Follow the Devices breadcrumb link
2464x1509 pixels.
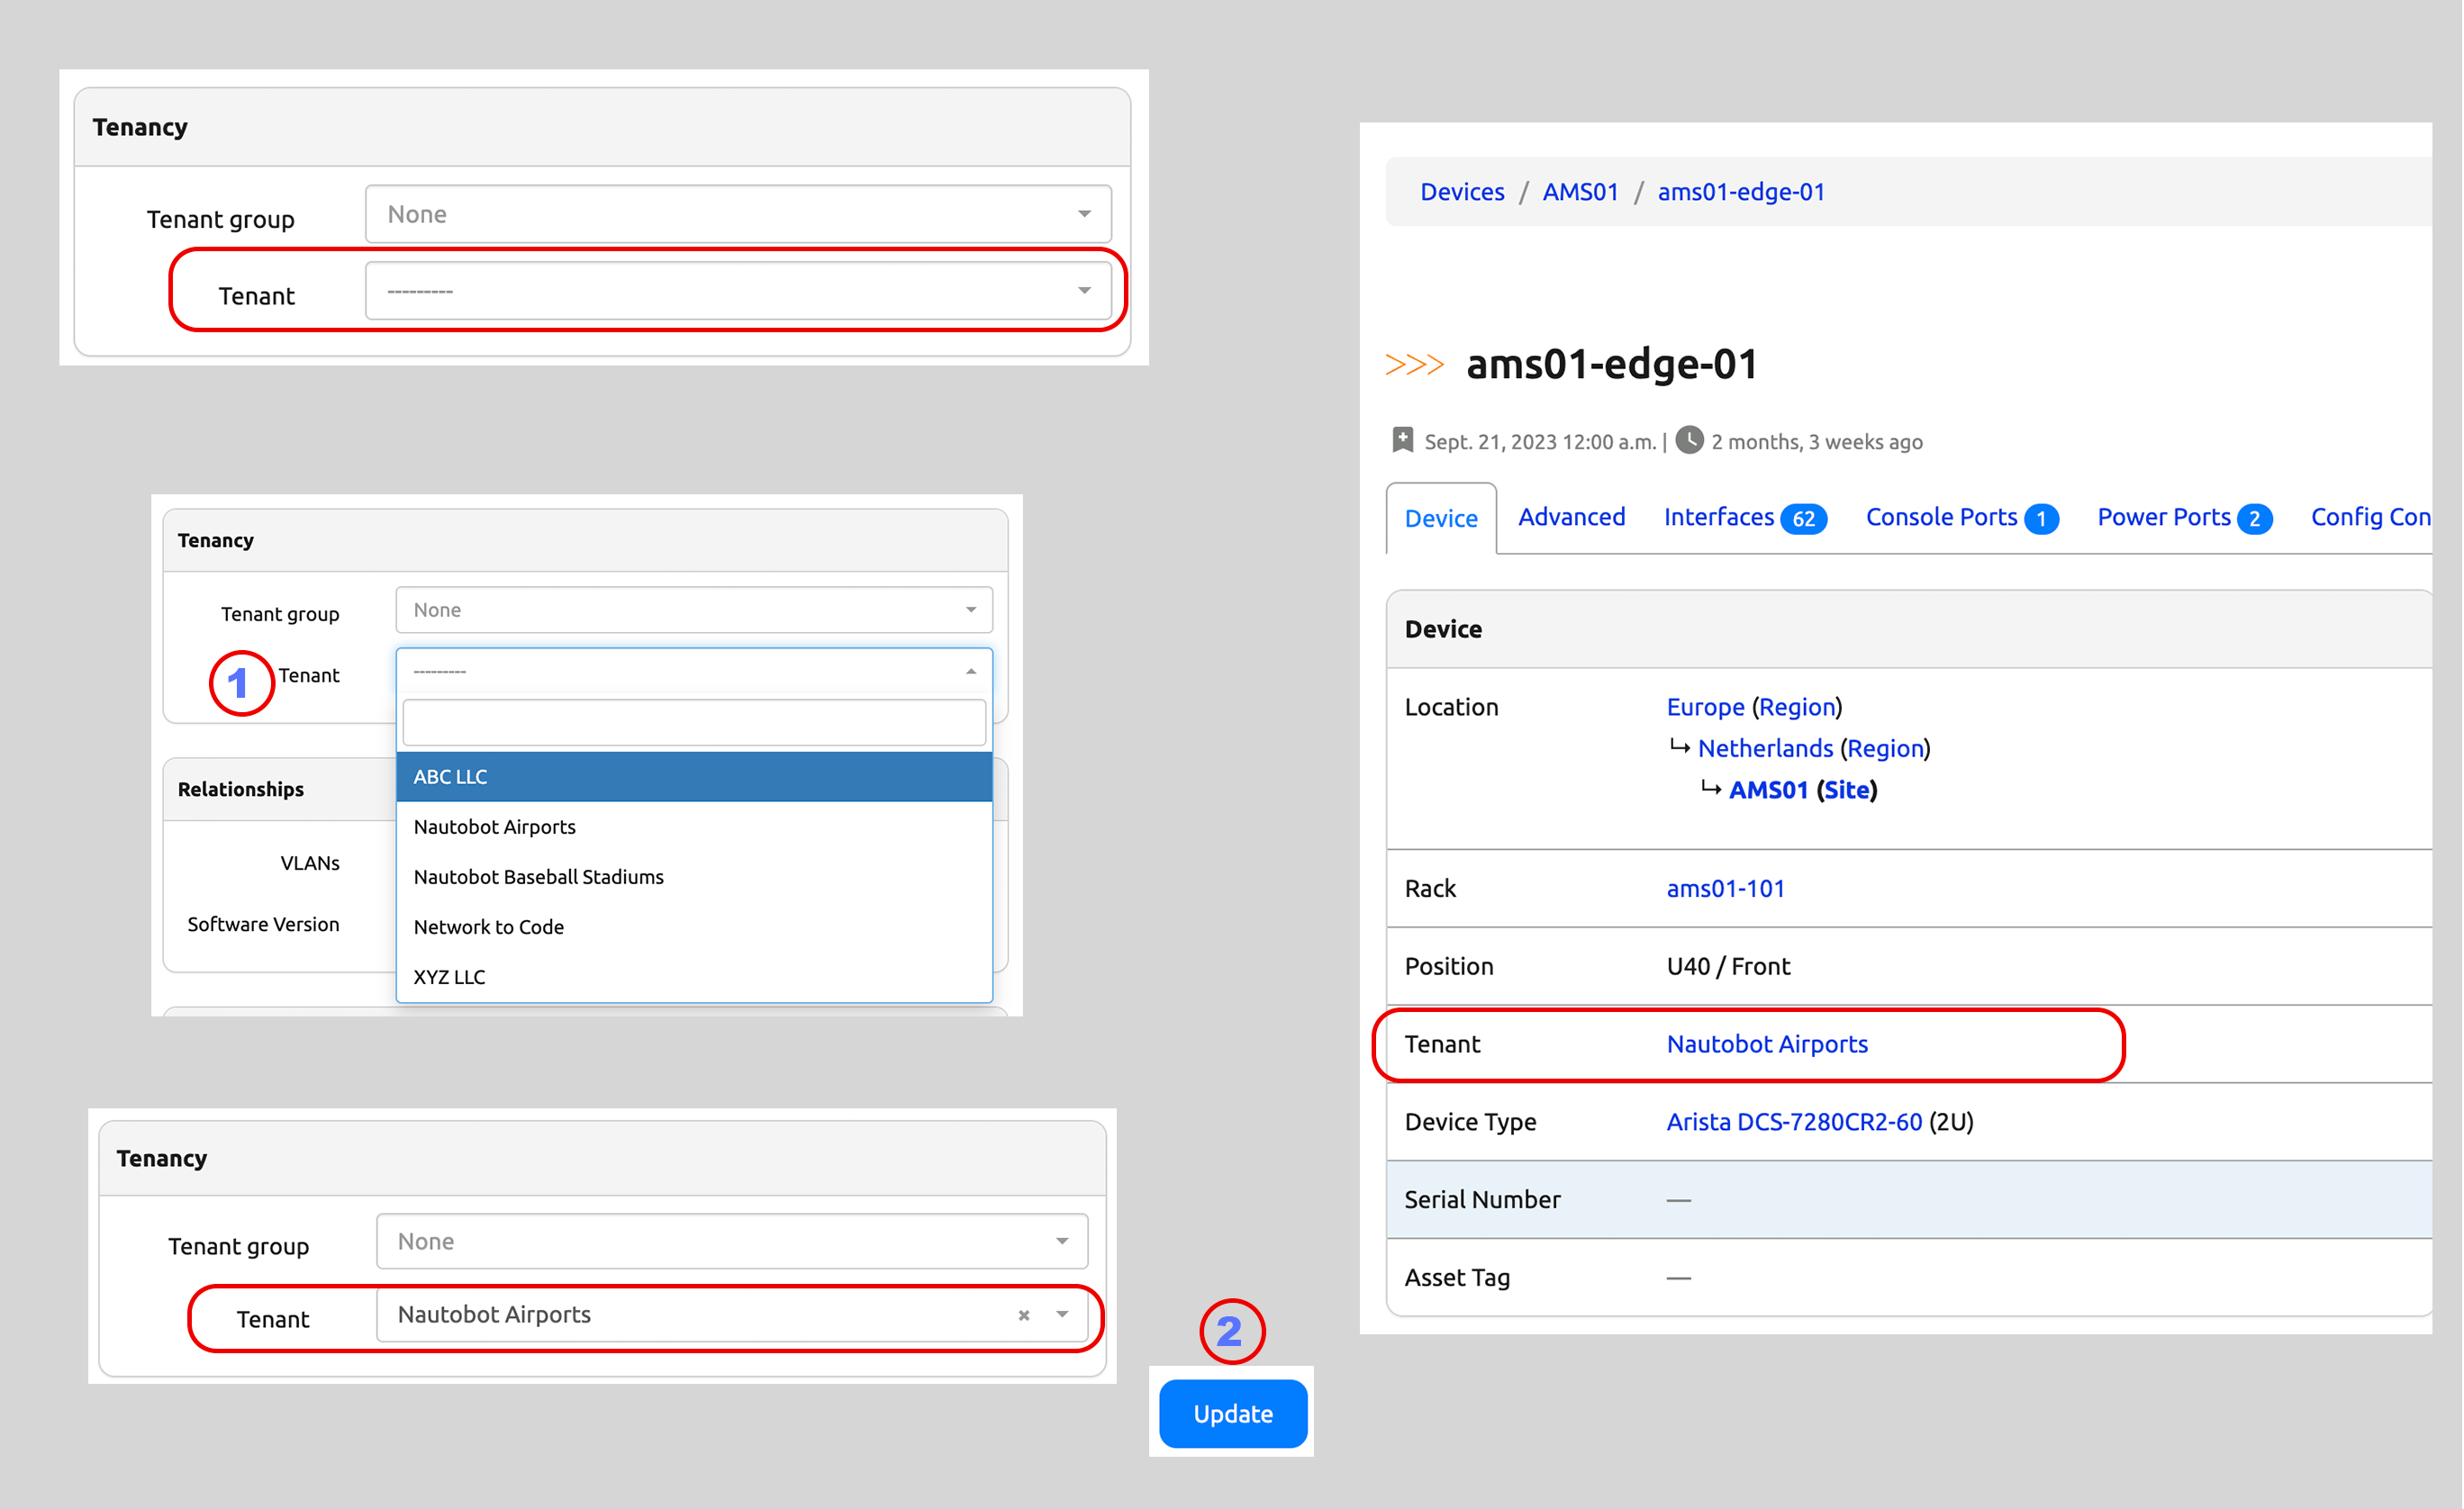point(1462,191)
